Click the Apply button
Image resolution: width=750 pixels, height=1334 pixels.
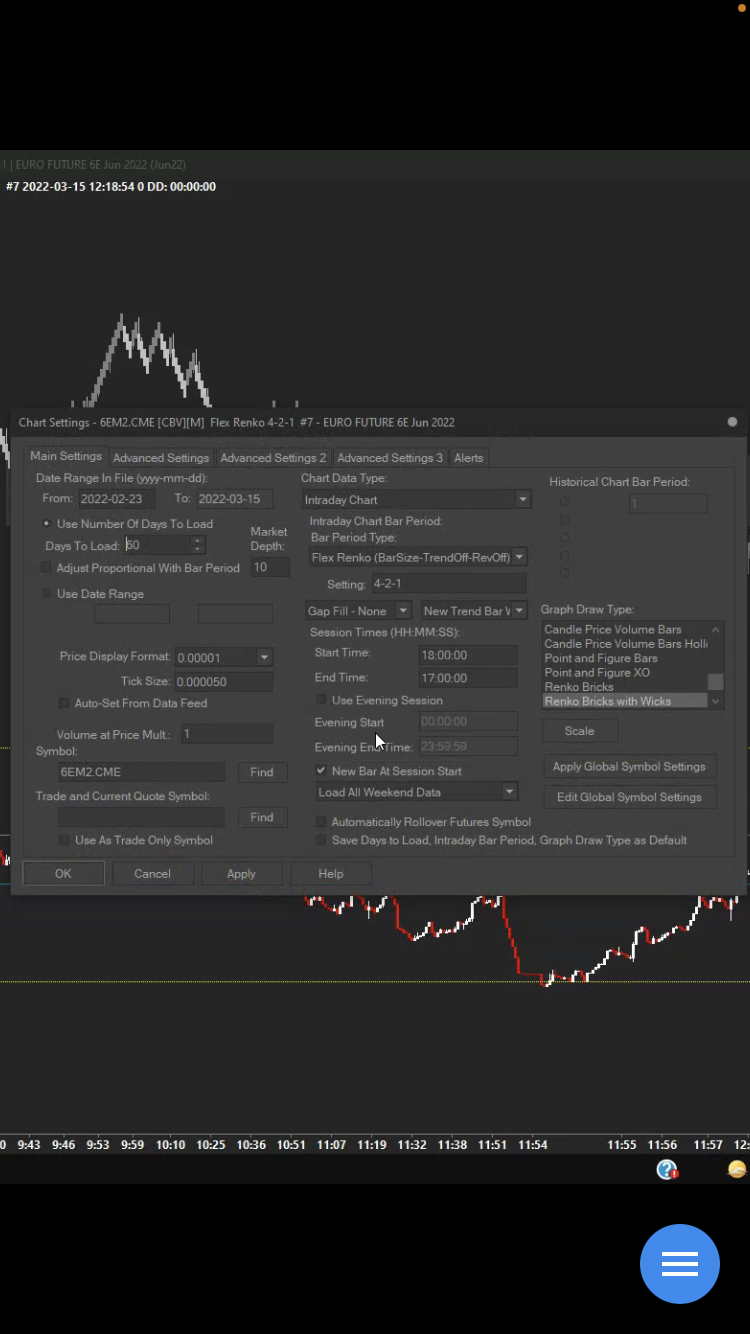[241, 873]
